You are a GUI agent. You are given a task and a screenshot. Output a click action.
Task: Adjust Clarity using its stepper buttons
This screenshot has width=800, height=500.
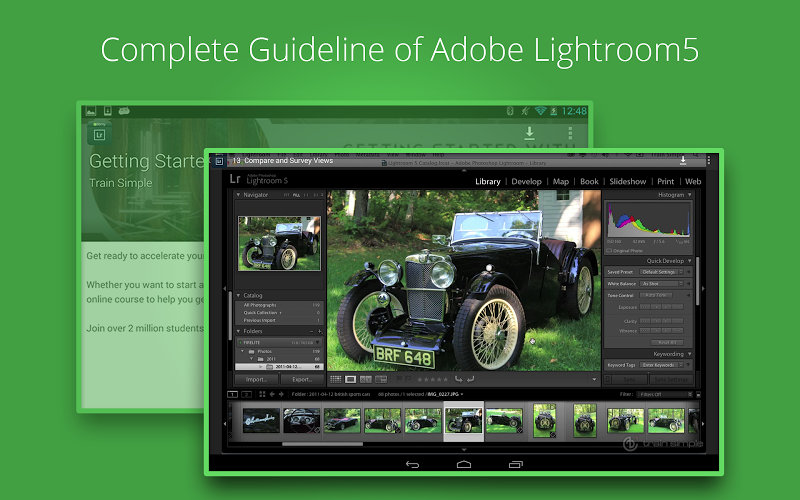(x=662, y=321)
